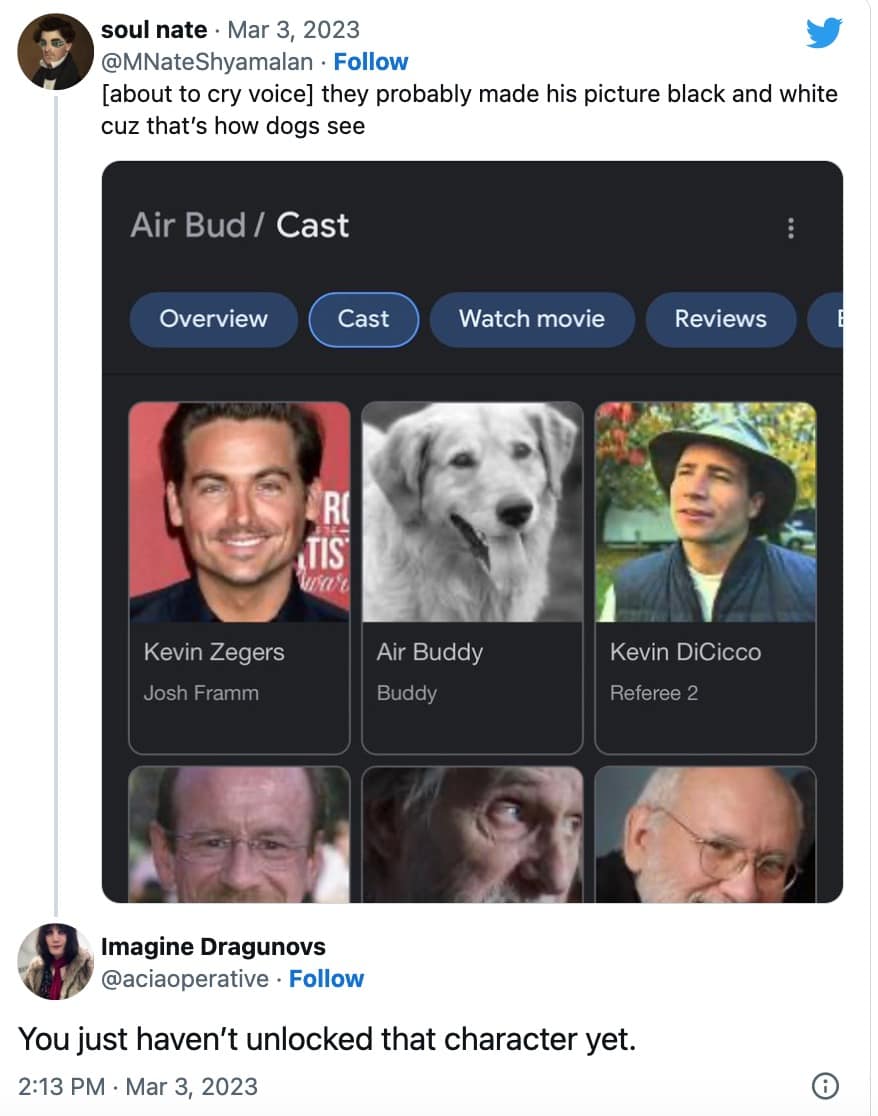Open the bottom-right cast member with glasses
878x1116 pixels.
pos(705,835)
